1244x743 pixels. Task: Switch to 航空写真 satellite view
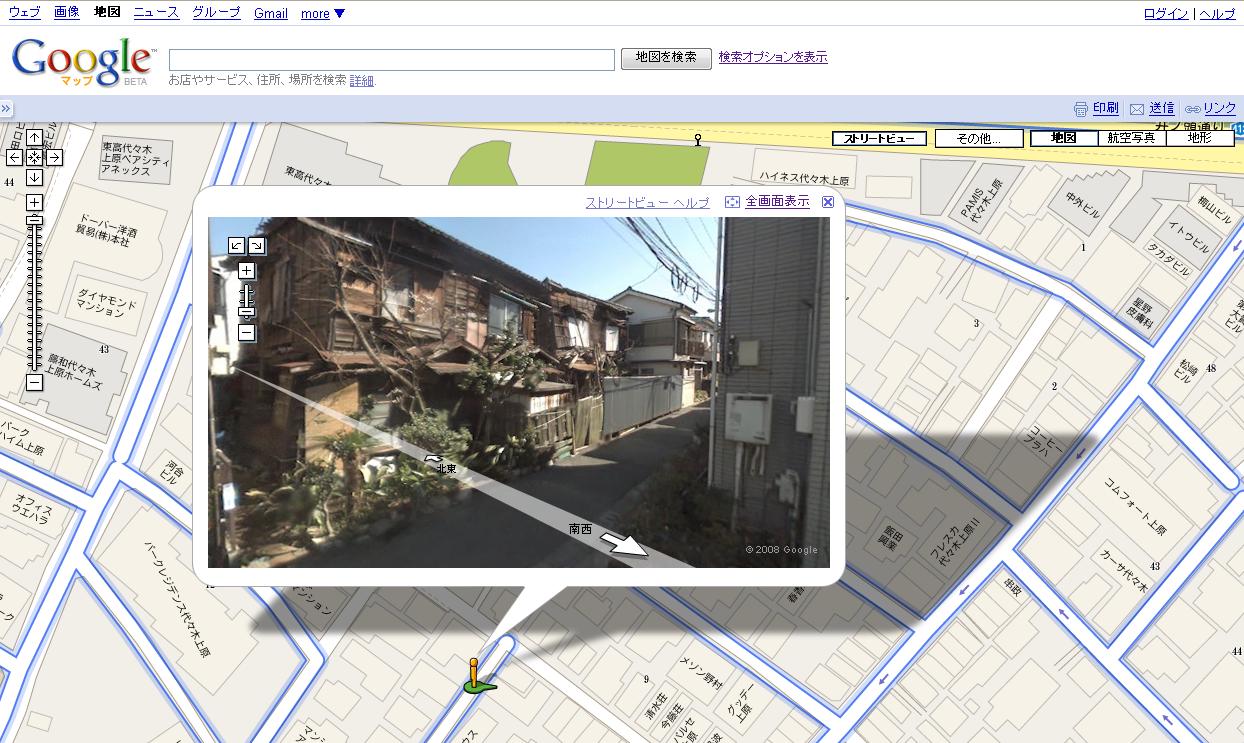[x=1131, y=138]
